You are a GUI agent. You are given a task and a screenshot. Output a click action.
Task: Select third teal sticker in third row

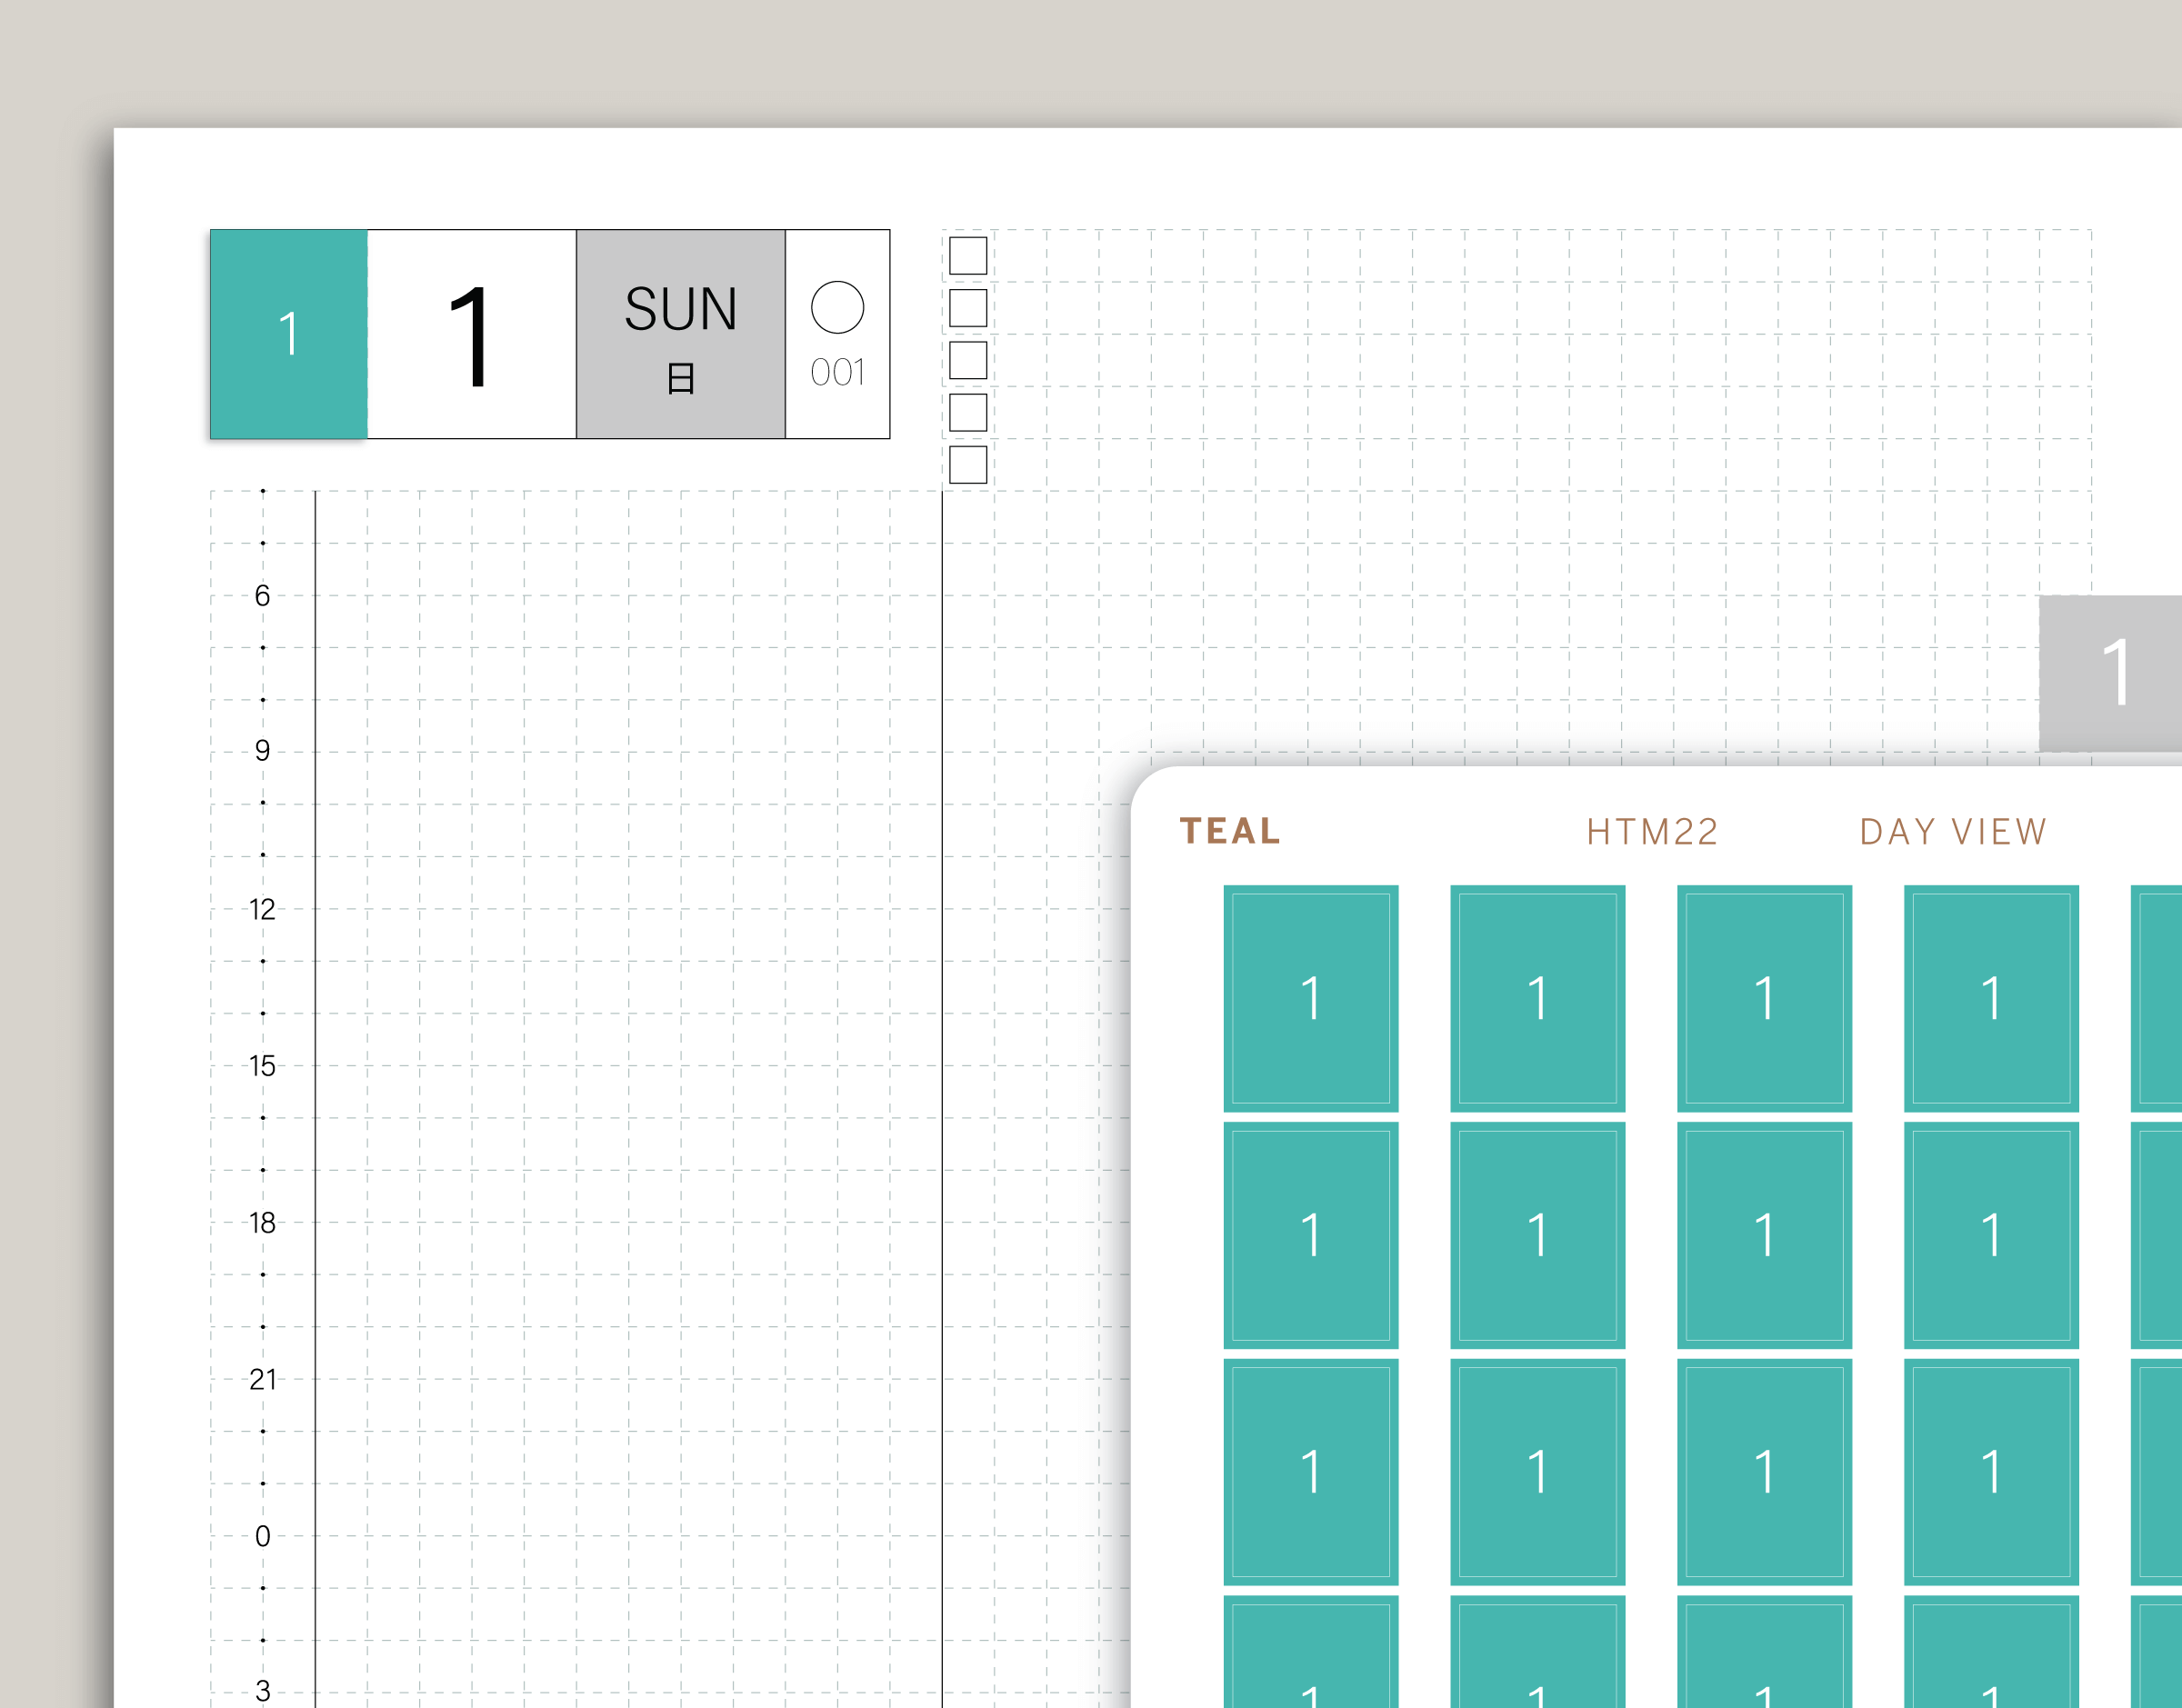pyautogui.click(x=1764, y=1472)
